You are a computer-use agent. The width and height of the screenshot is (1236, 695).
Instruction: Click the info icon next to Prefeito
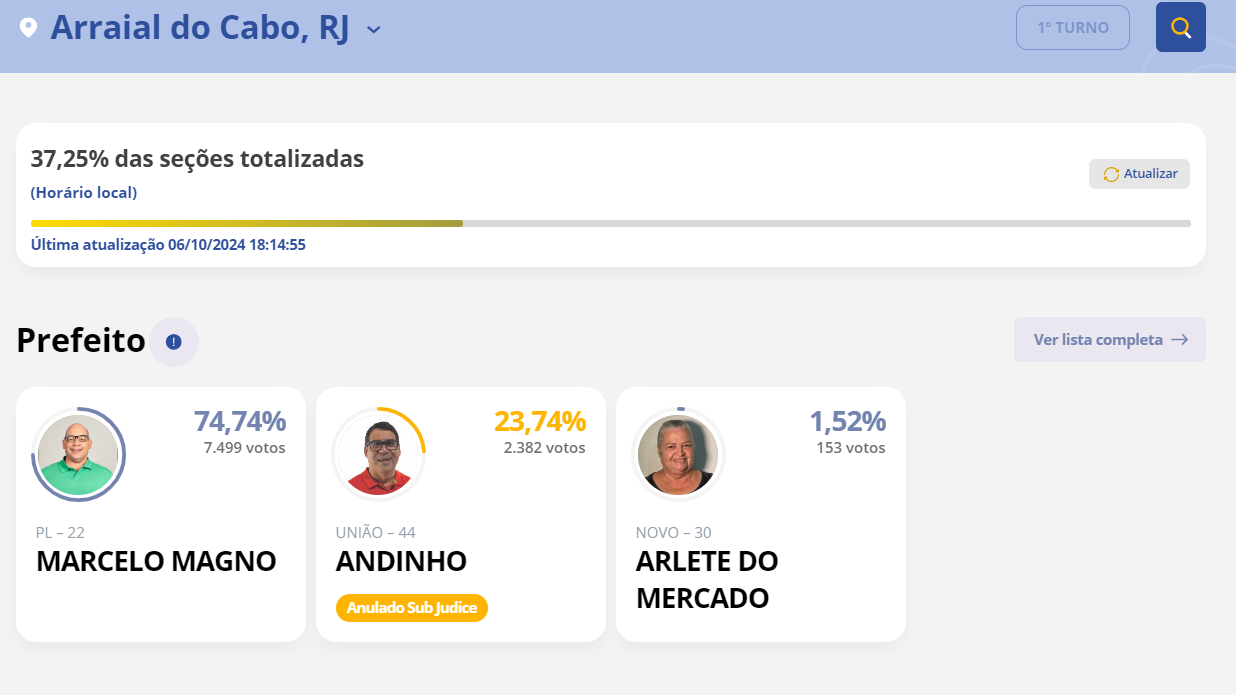point(174,342)
